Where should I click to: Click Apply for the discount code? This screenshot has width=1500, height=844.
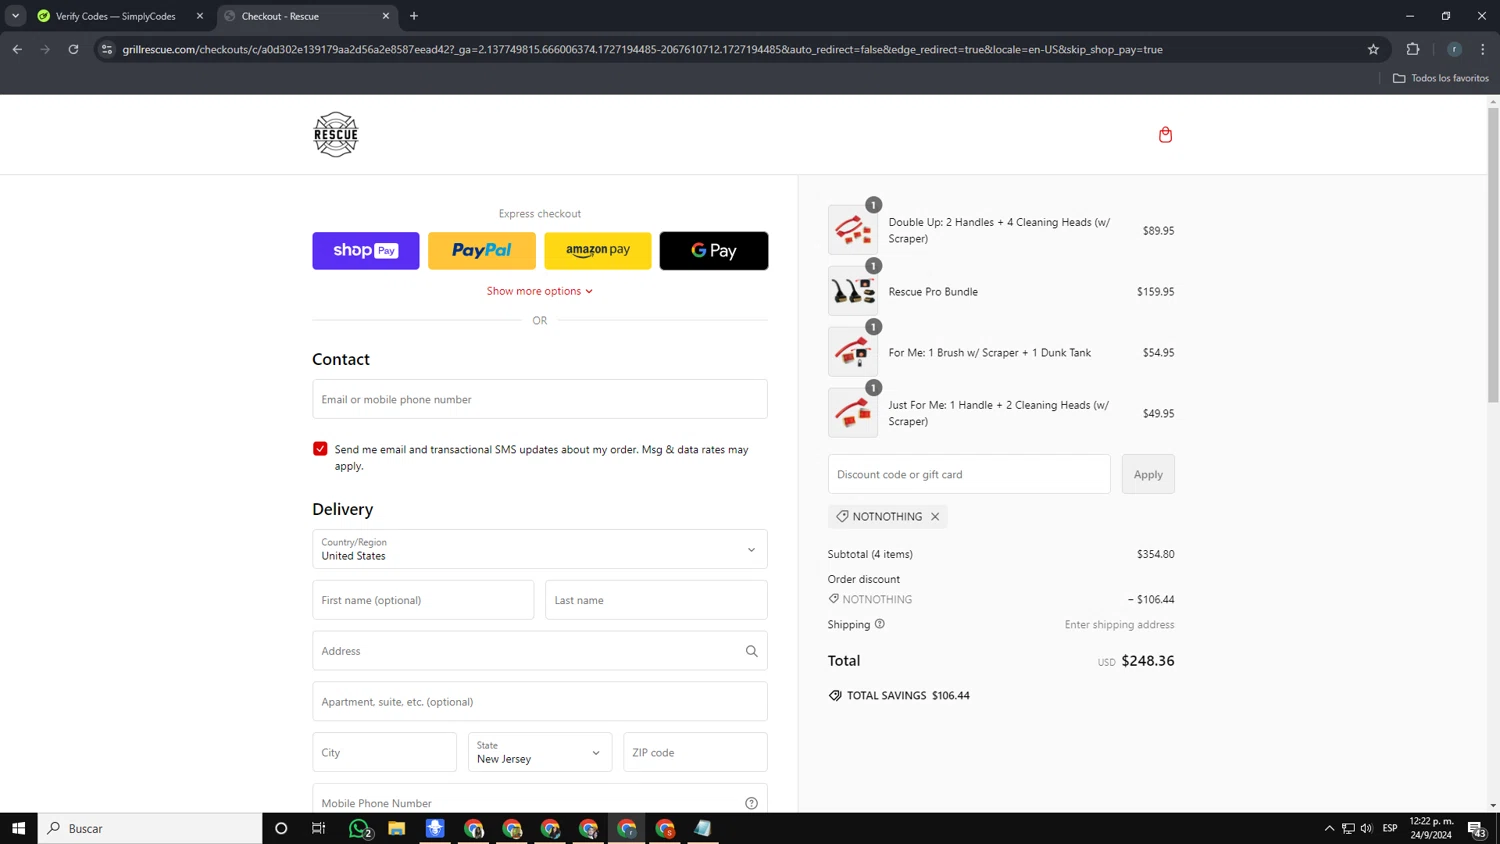click(1148, 474)
